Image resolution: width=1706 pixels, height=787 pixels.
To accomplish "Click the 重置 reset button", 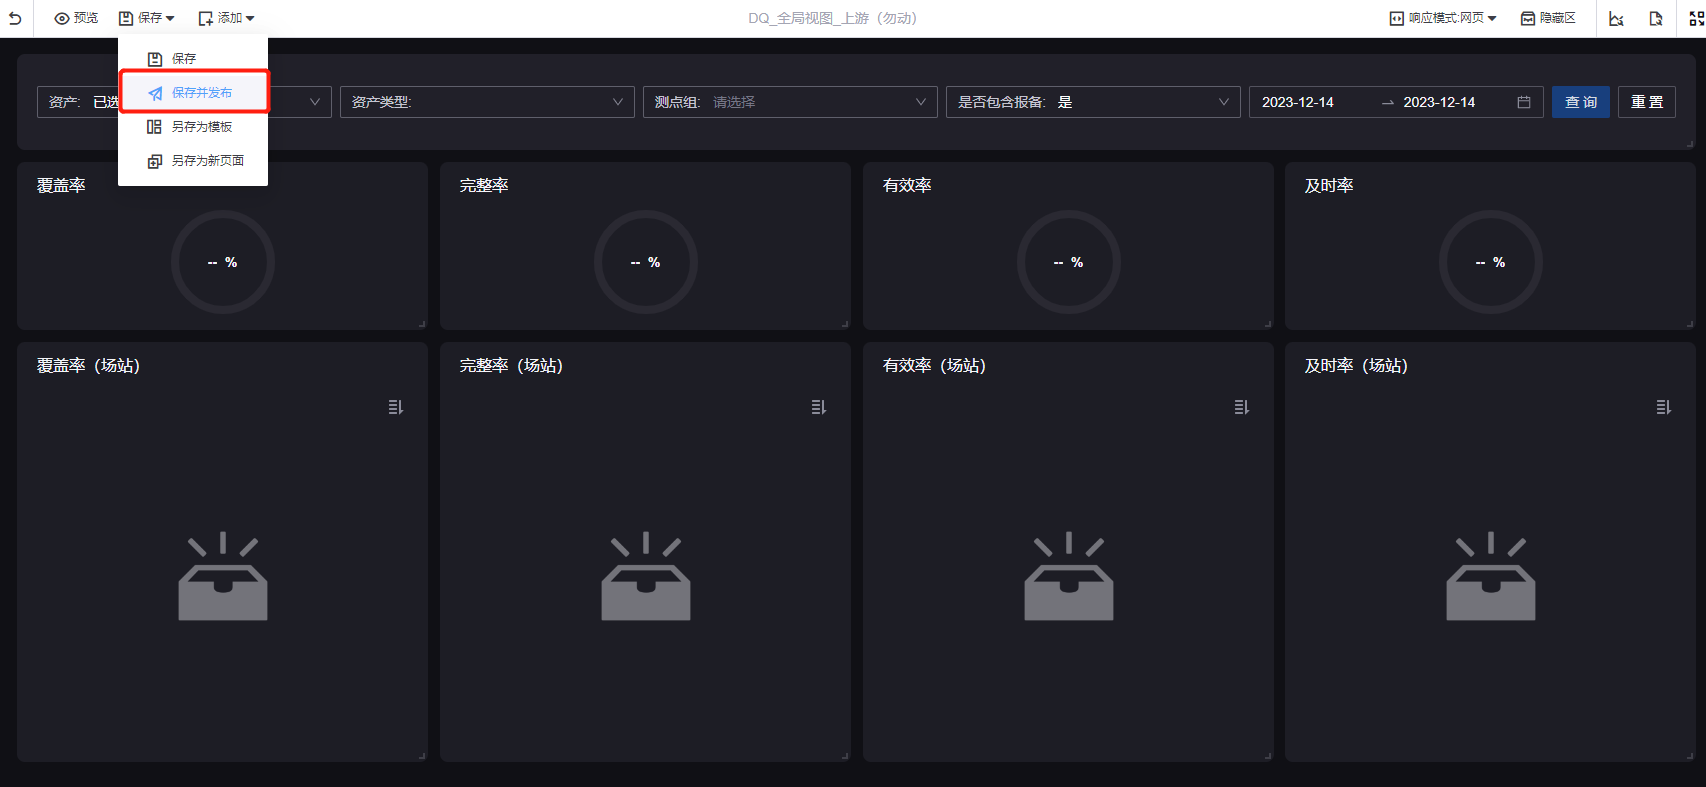I will point(1647,102).
